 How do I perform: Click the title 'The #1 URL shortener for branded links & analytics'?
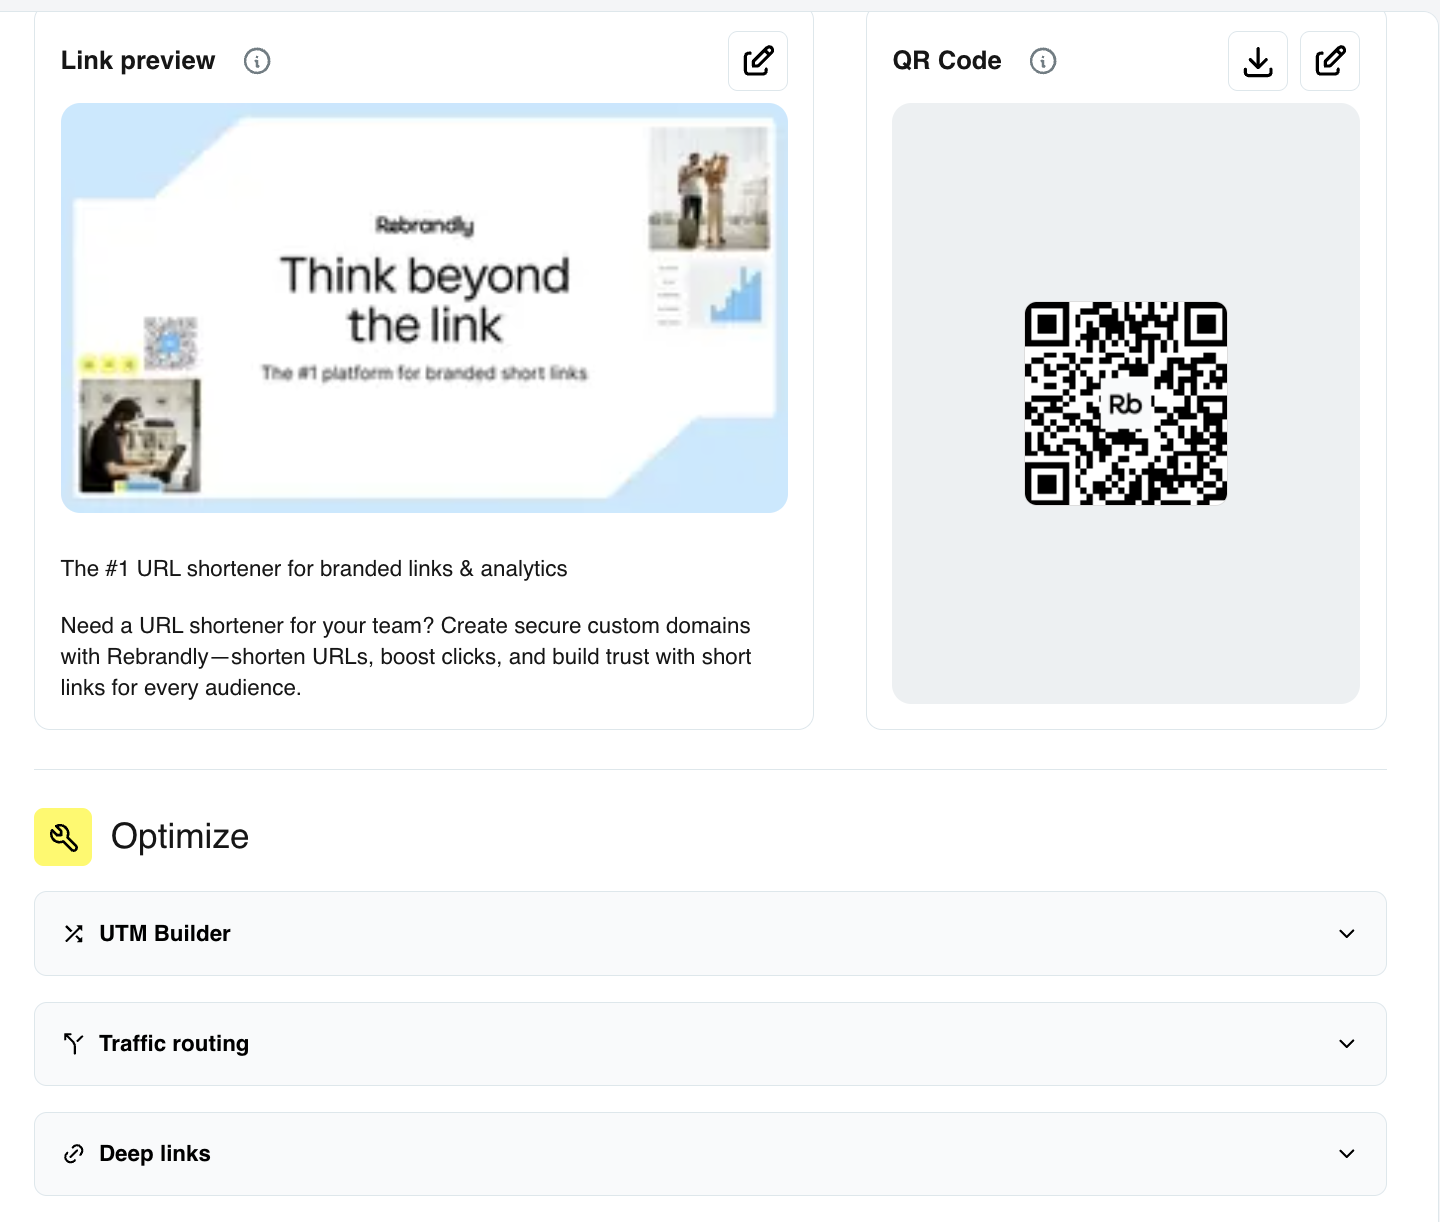[x=314, y=569]
